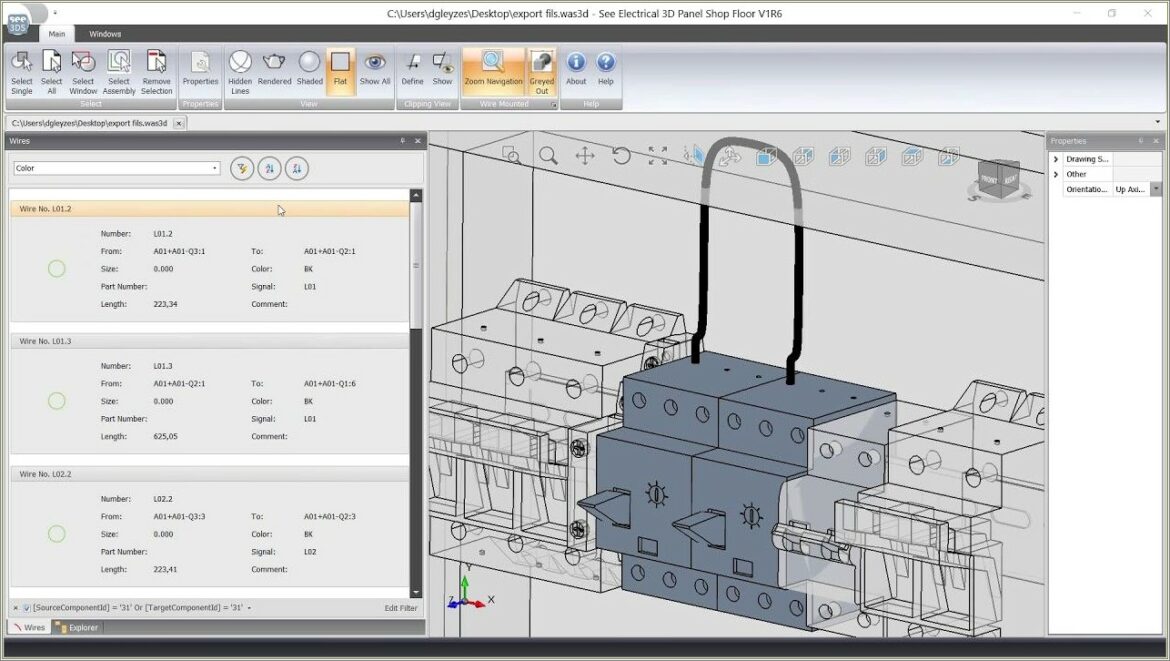Click the wires list scrollbar thumb

(416, 265)
